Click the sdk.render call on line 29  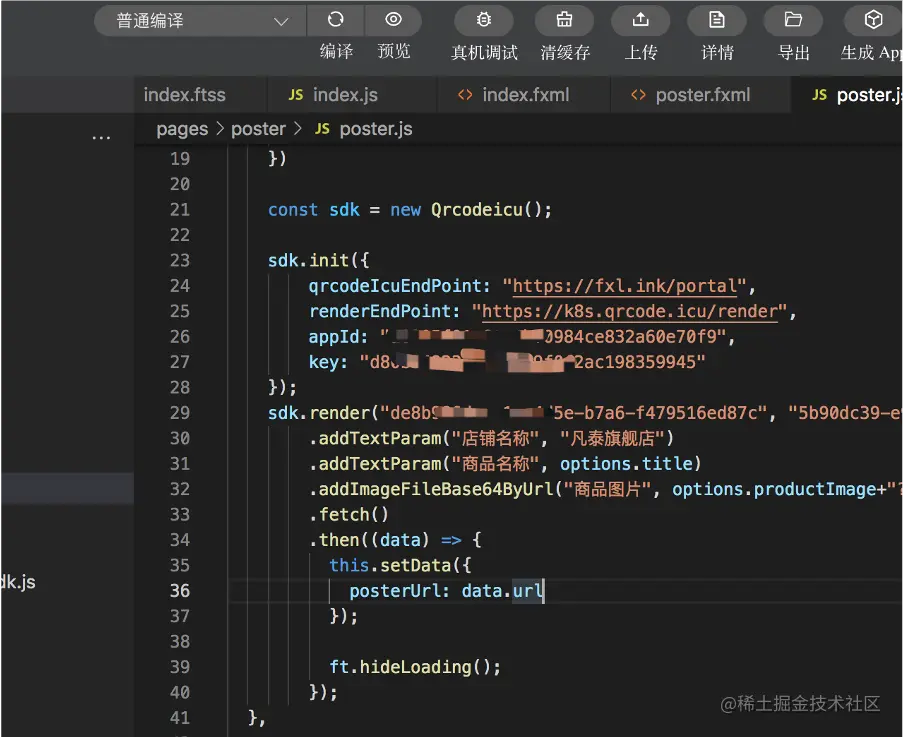pyautogui.click(x=321, y=413)
